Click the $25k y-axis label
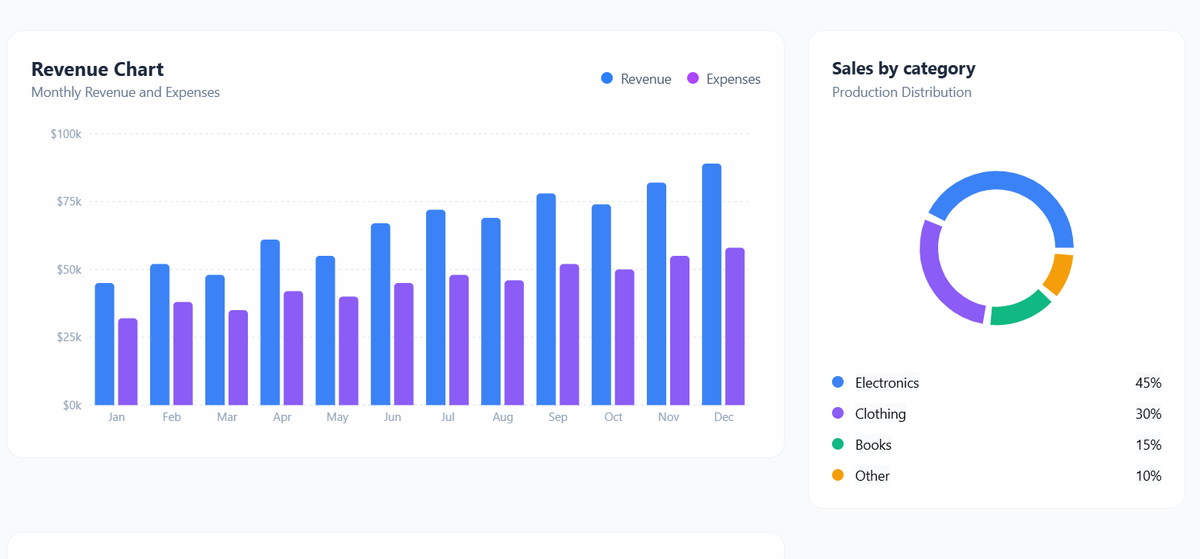This screenshot has width=1200, height=559. pyautogui.click(x=68, y=338)
